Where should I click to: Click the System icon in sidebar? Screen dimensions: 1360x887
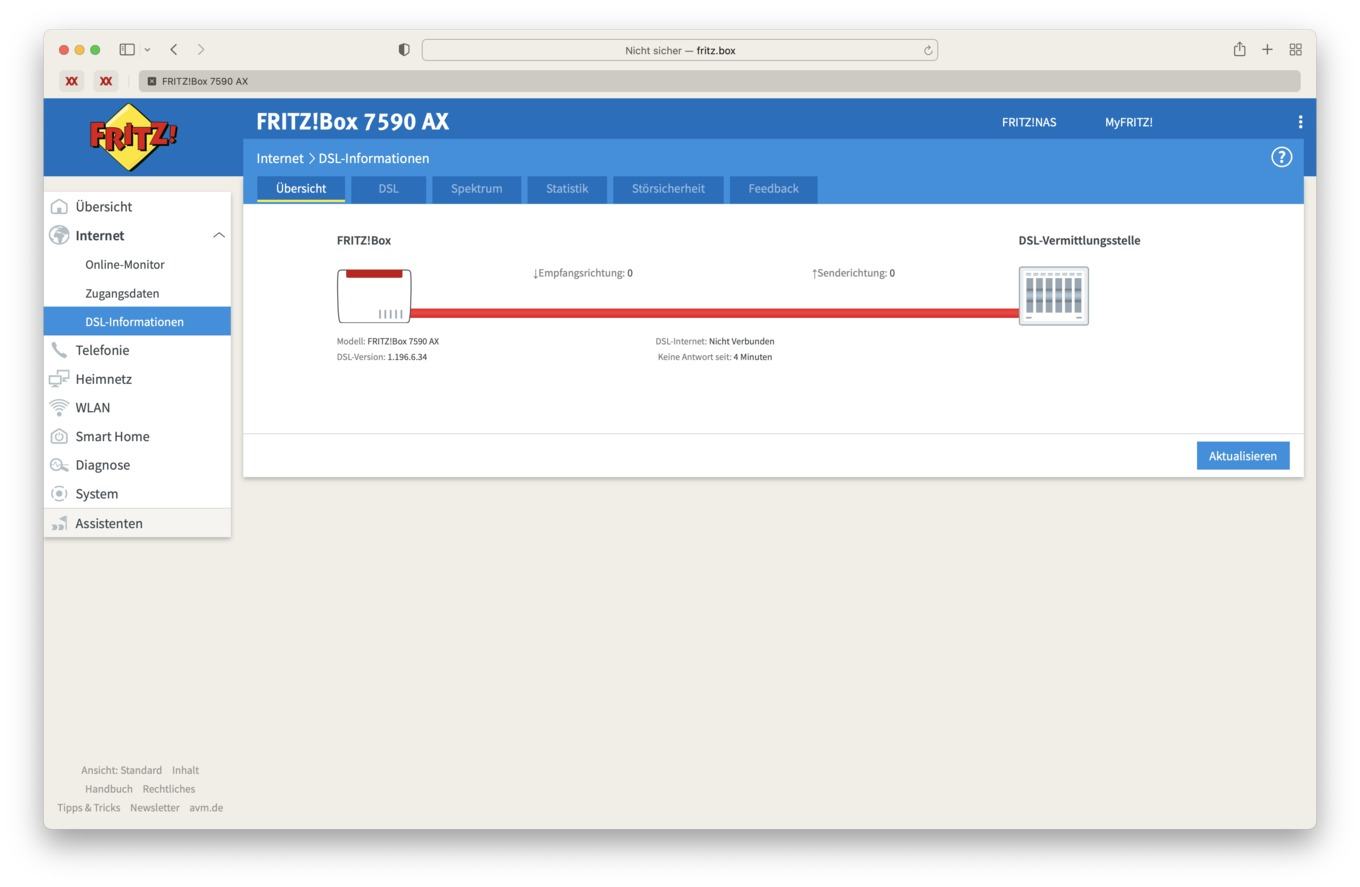(x=59, y=494)
